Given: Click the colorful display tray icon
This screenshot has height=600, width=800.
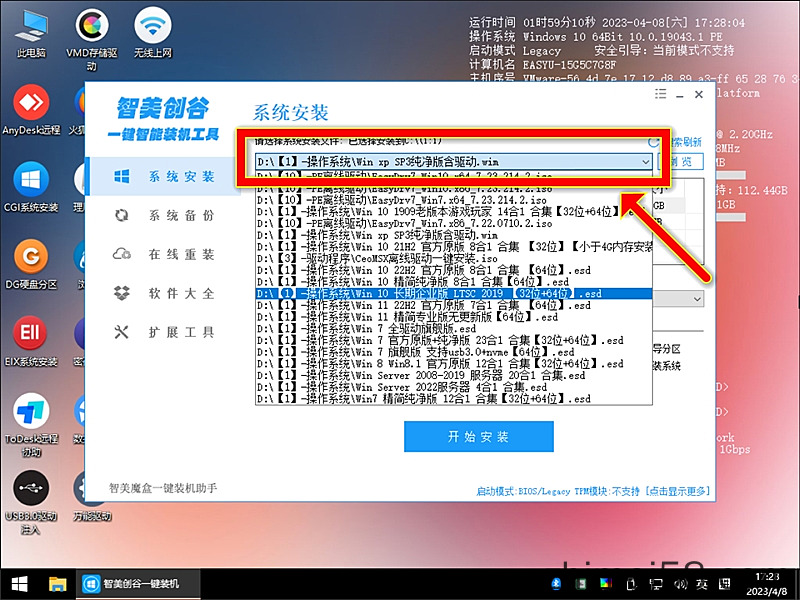Looking at the screenshot, I should tap(605, 583).
